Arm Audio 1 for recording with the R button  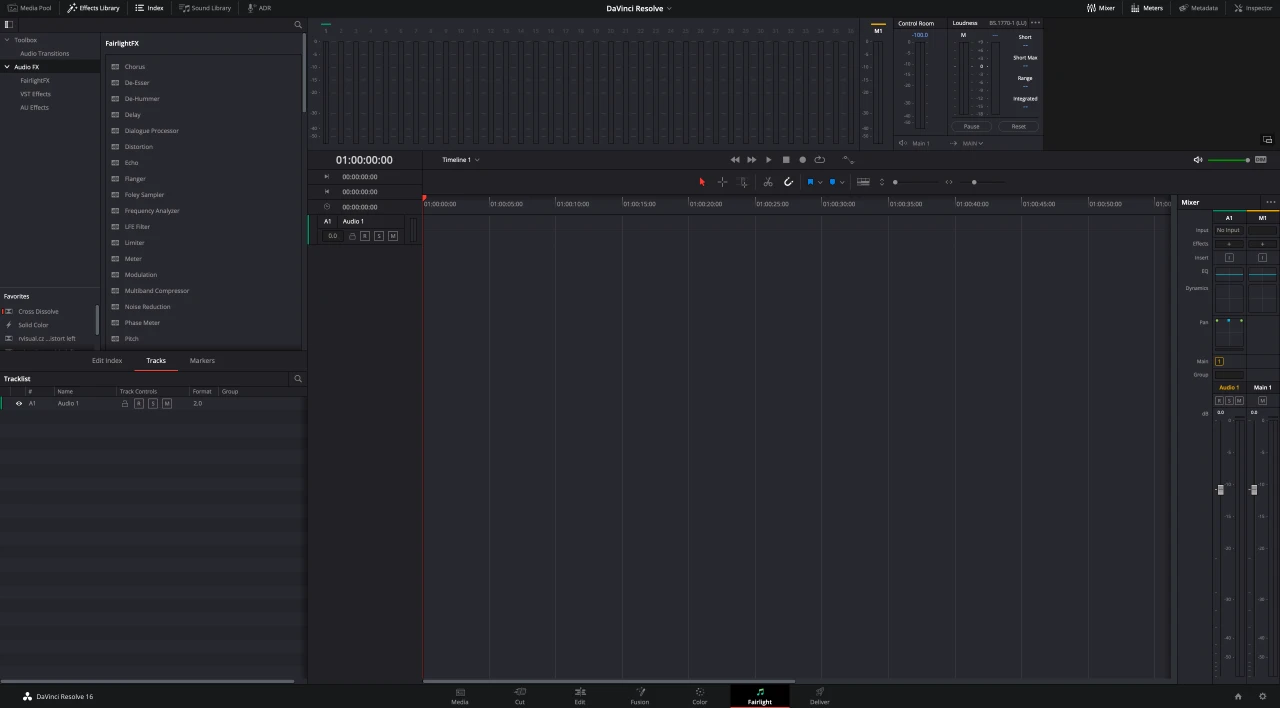pos(364,236)
